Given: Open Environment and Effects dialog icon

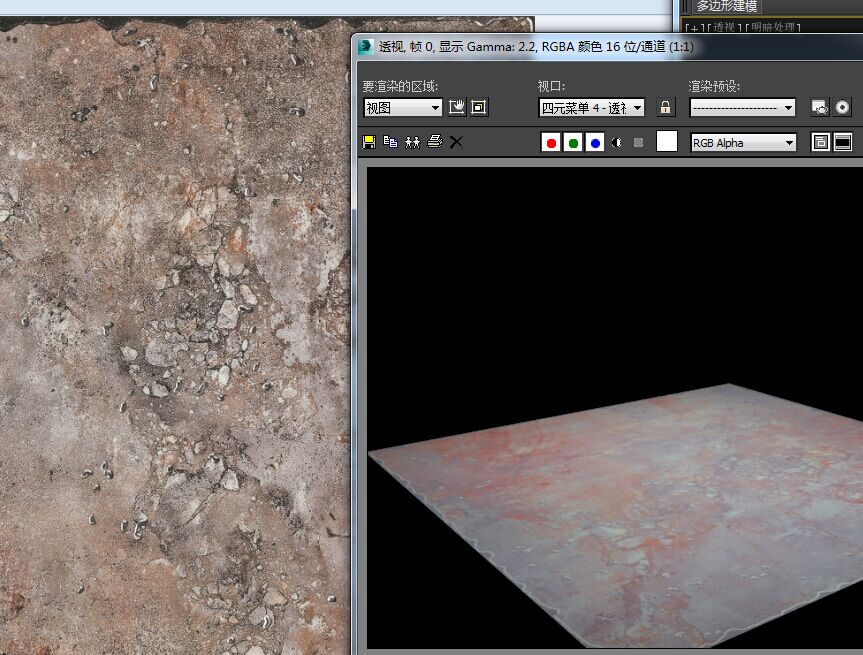Looking at the screenshot, I should [842, 107].
